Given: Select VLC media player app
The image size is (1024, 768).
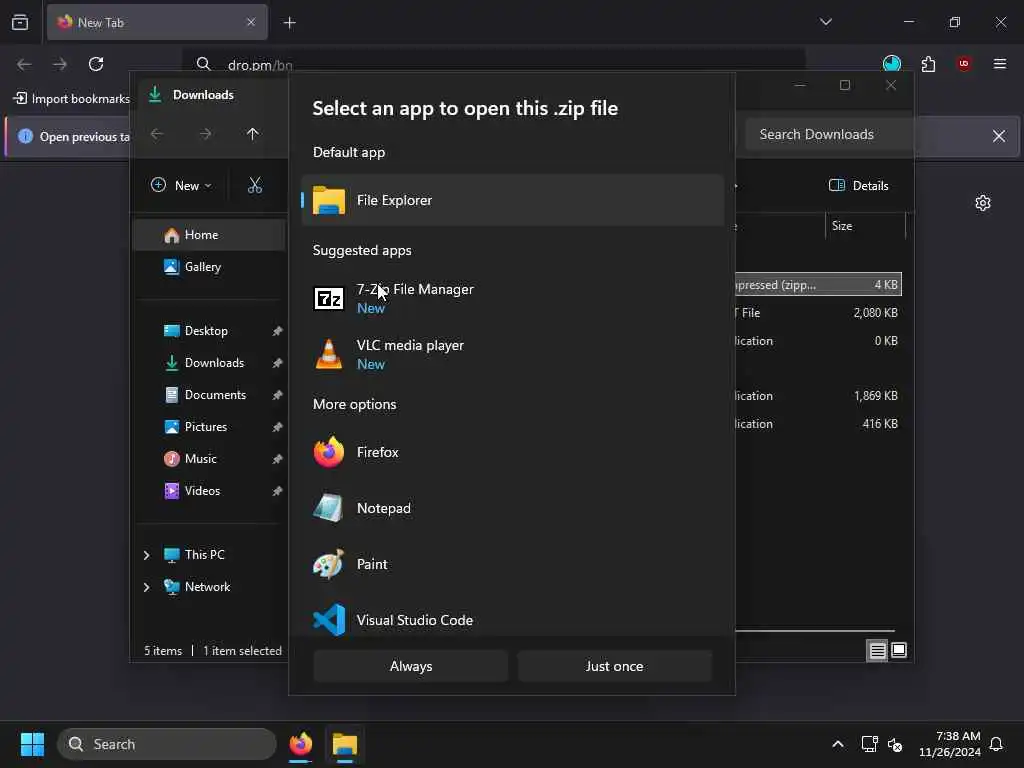Looking at the screenshot, I should click(x=512, y=355).
